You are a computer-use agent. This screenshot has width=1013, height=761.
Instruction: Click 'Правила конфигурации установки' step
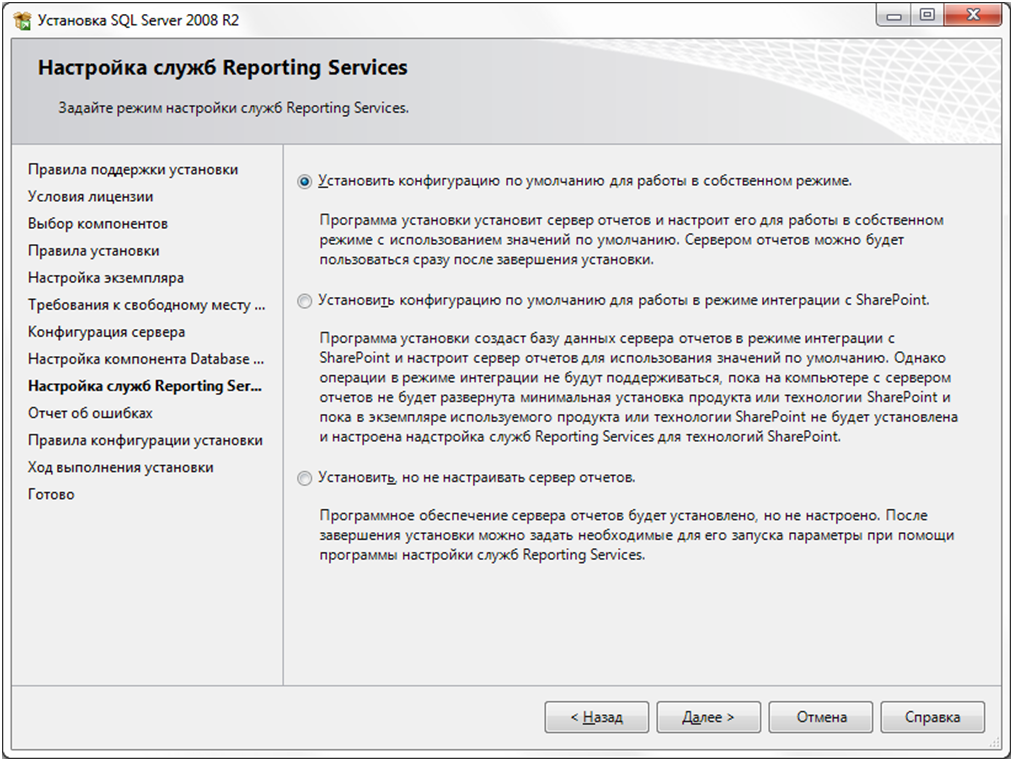click(145, 441)
